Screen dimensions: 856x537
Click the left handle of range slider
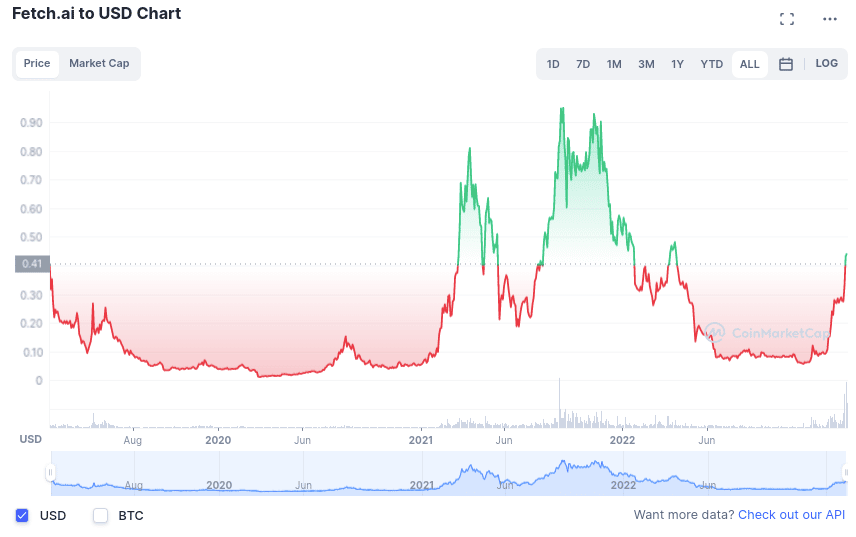coord(50,473)
